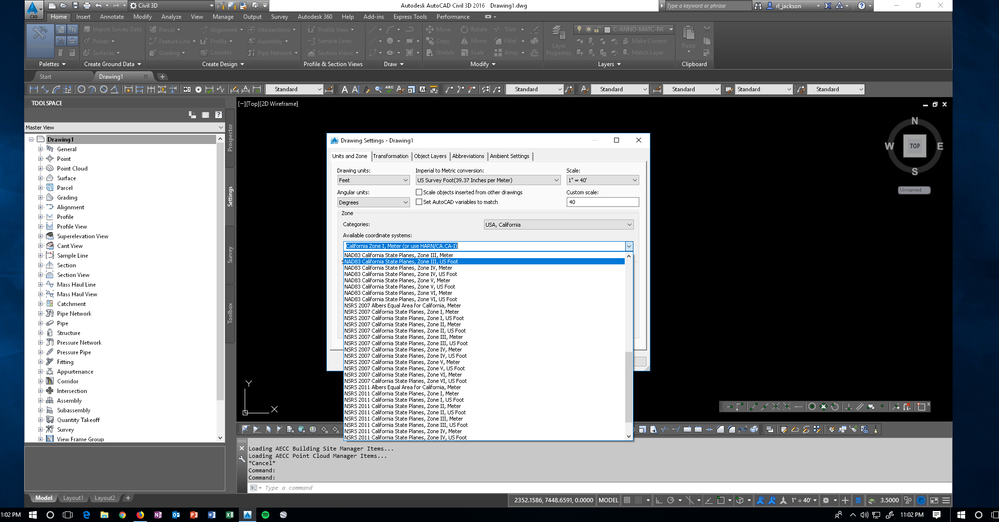This screenshot has width=999, height=522.
Task: Click the Layer Properties icon in ribbon
Action: [558, 33]
